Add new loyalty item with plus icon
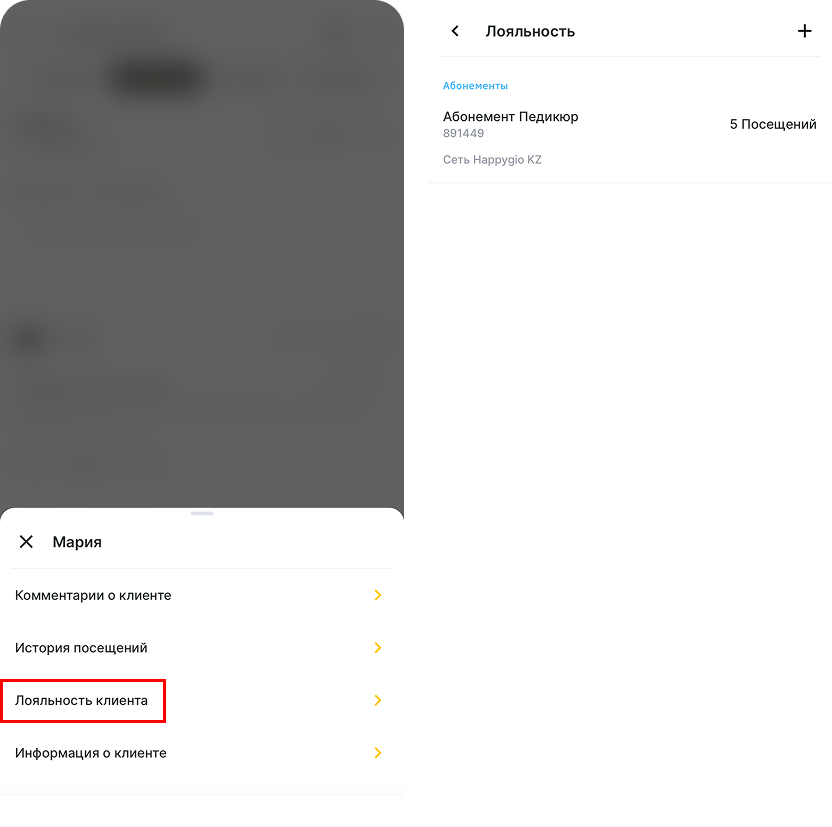Screen dimensions: 832x827 [804, 31]
